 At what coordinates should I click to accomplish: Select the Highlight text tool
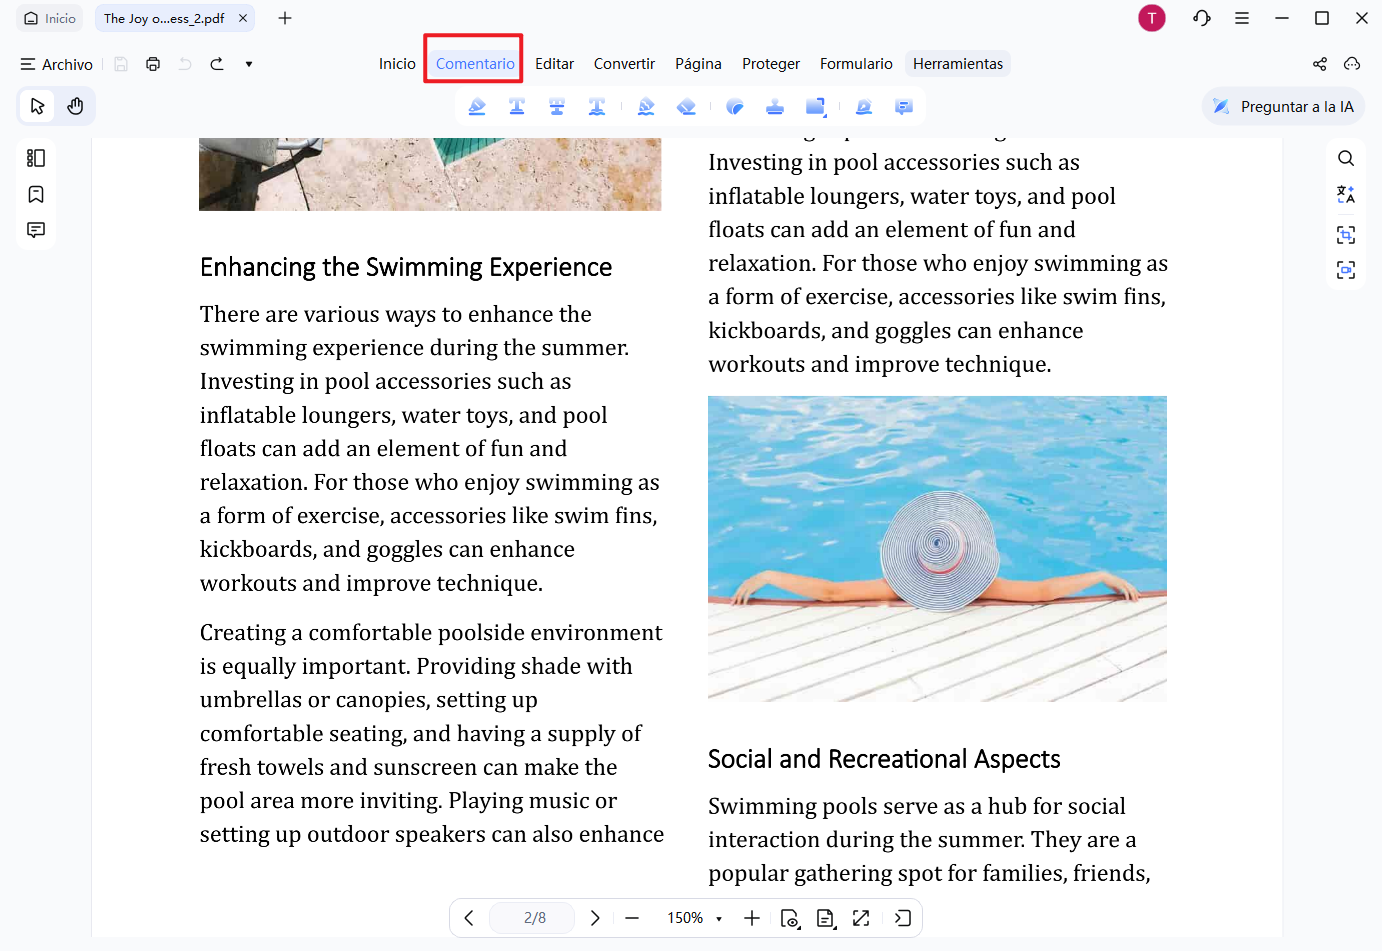477,107
